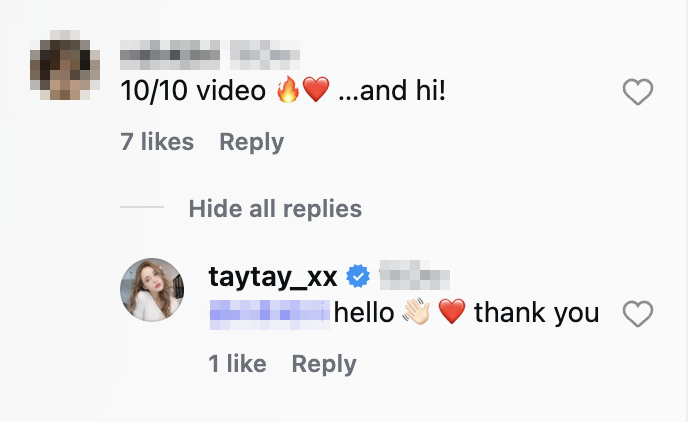Click the red heart emoji after waving hand
Image resolution: width=688 pixels, height=422 pixels.
pyautogui.click(x=452, y=311)
